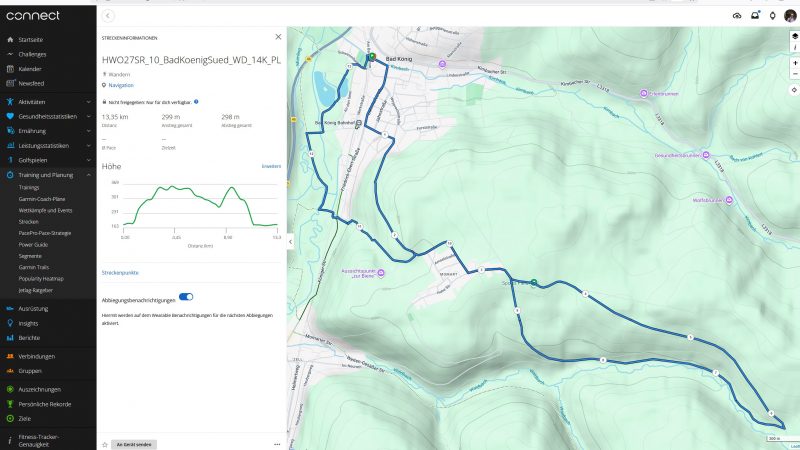Image resolution: width=800 pixels, height=450 pixels.
Task: Click the An Gerät senden button
Action: click(133, 443)
